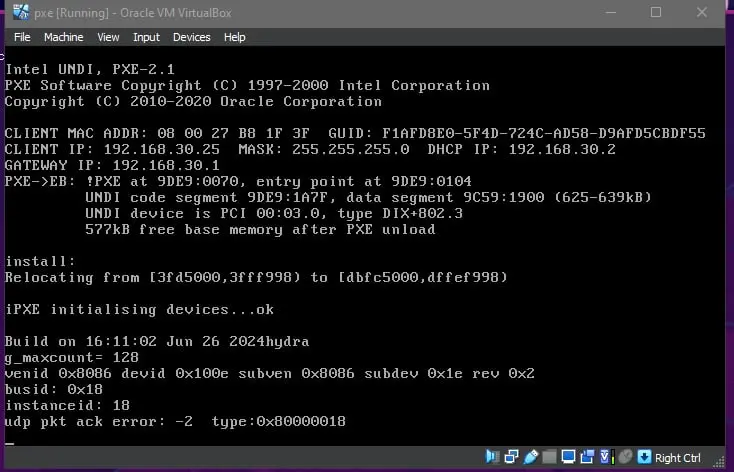Click the 'Intel UNDI, PXE-2.1' line

[90, 69]
